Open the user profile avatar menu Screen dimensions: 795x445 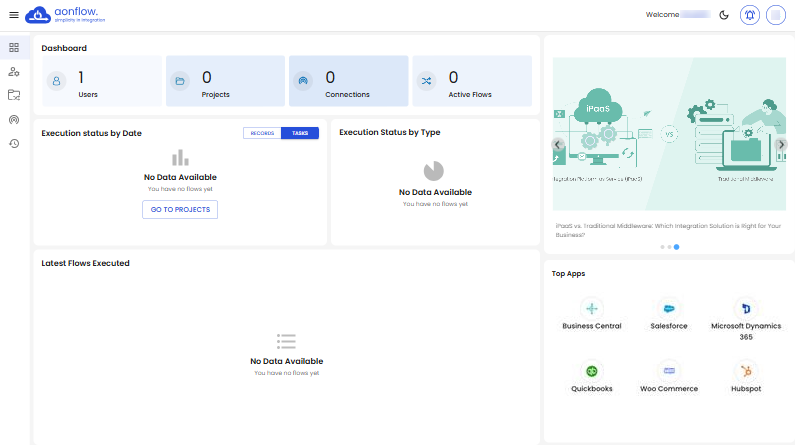[775, 15]
